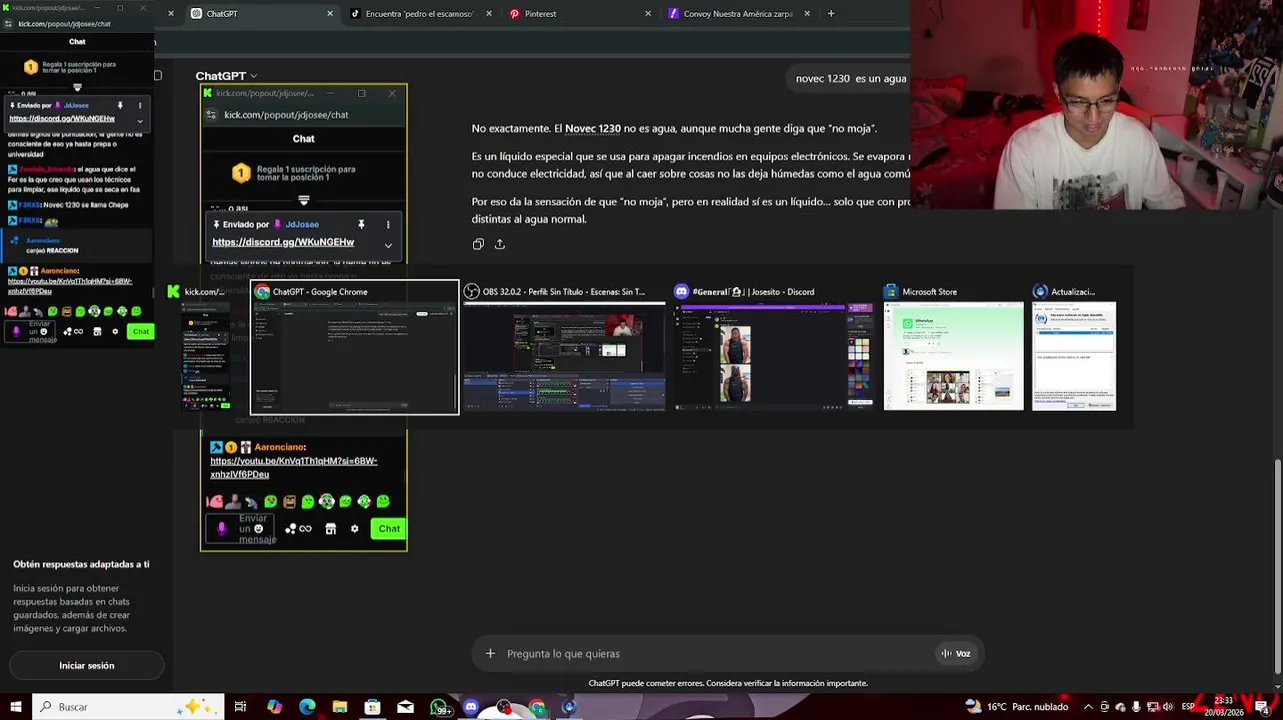
Task: Open Discord from the taskbar
Action: pyautogui.click(x=471, y=707)
